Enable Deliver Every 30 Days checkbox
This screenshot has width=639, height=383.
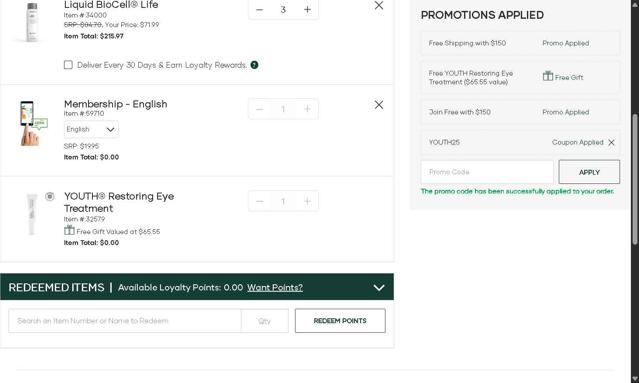68,65
